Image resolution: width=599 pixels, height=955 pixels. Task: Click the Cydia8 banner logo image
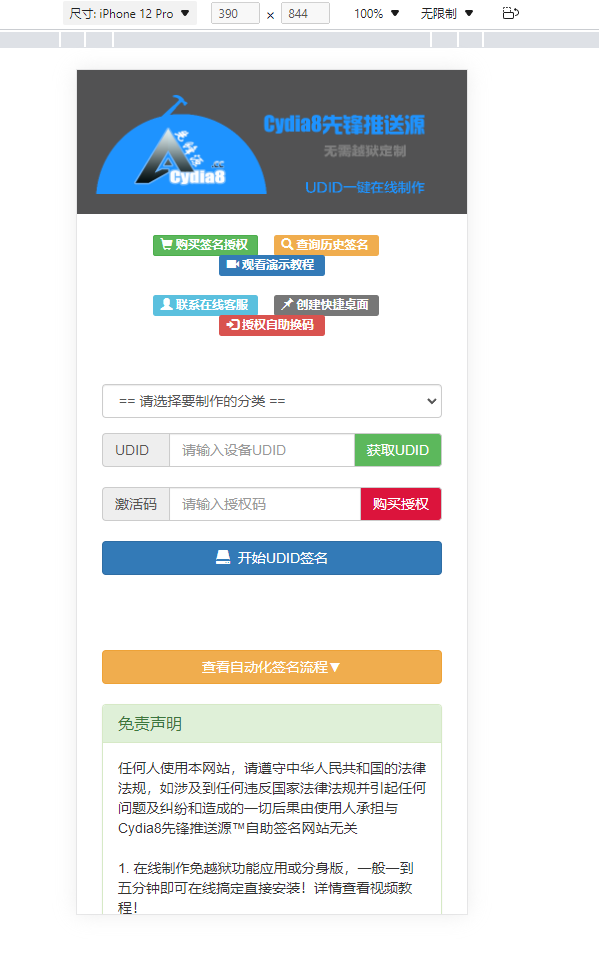click(182, 144)
